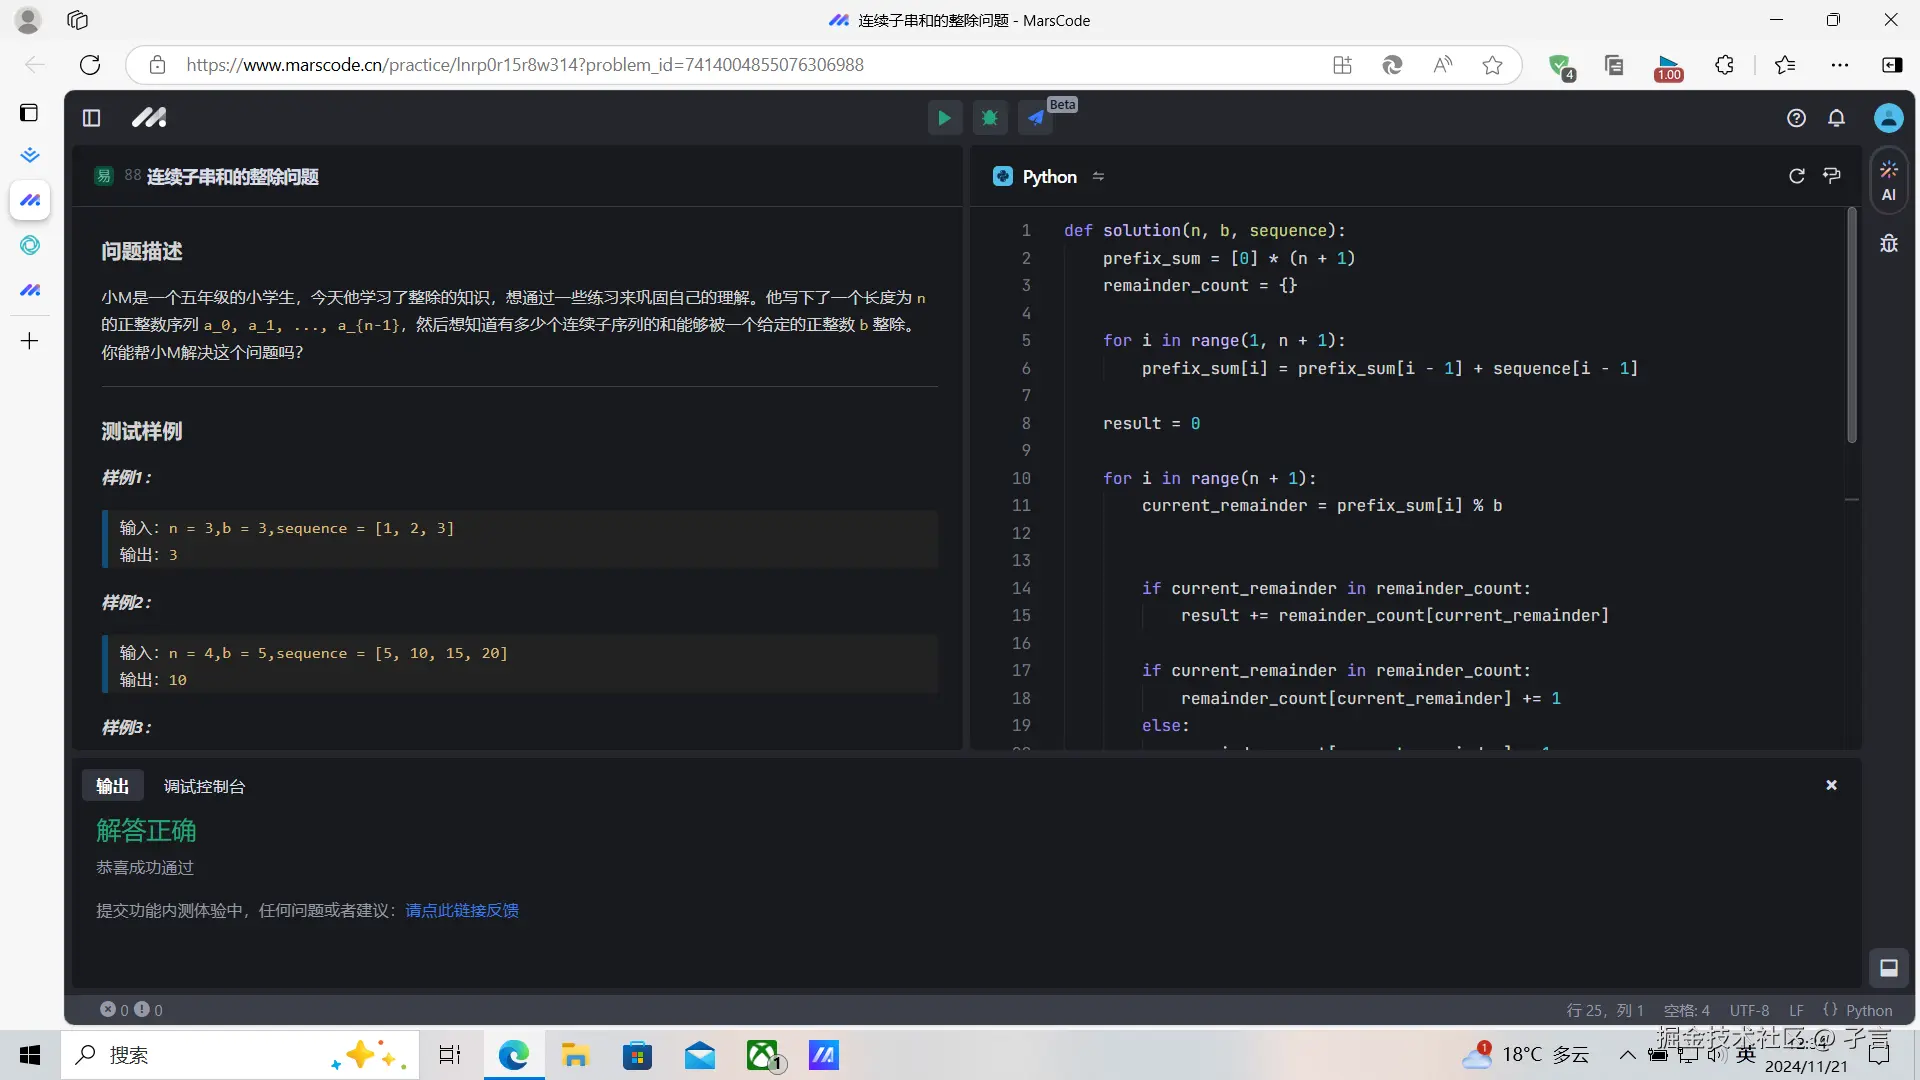1920x1080 pixels.
Task: Click the debug panel icon below AI
Action: coord(1888,243)
